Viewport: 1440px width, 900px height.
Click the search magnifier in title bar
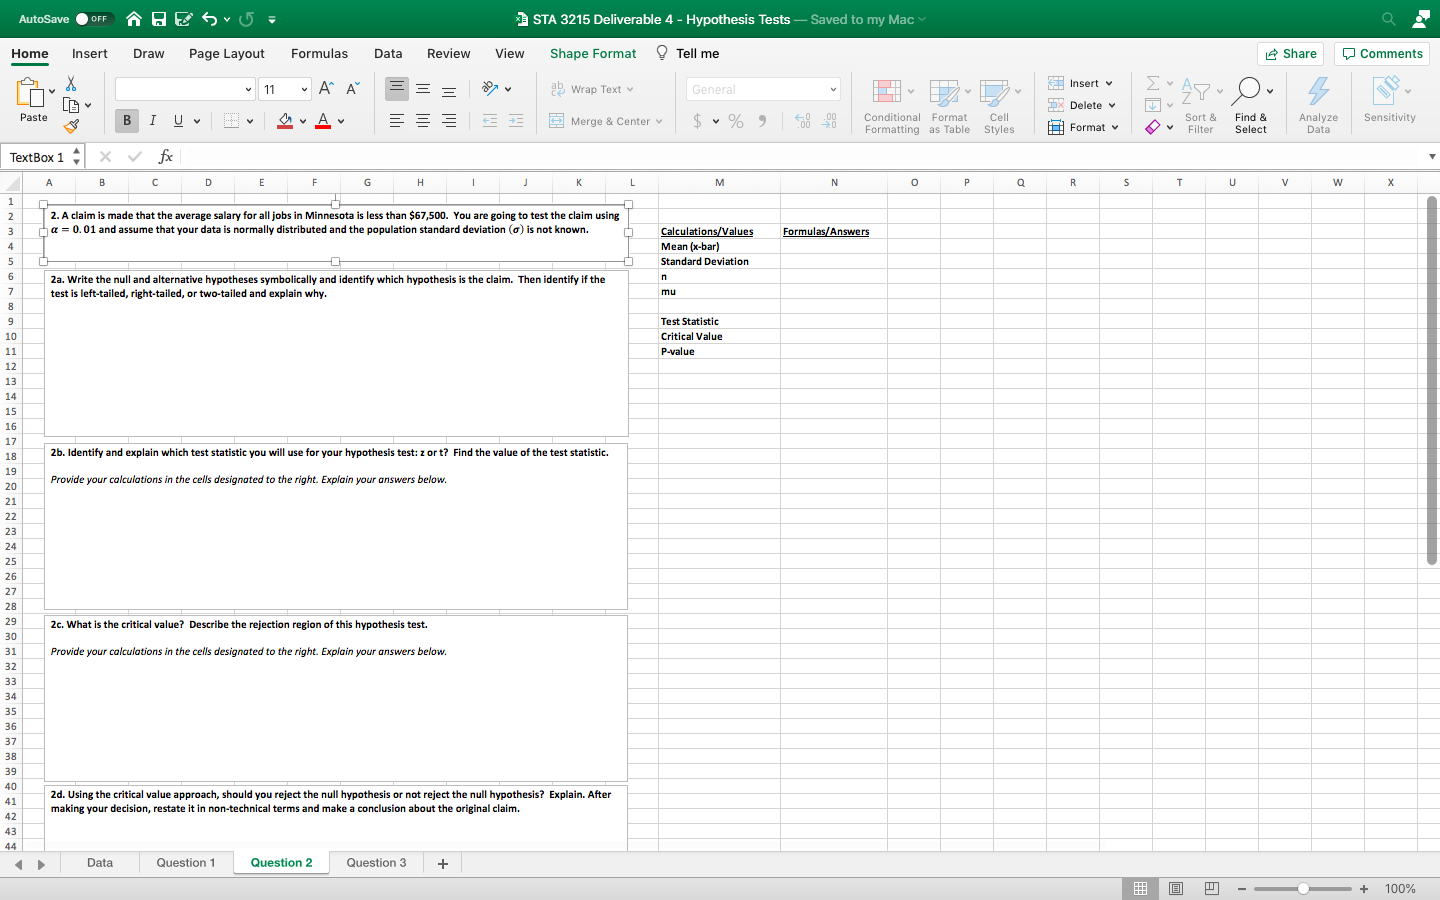click(x=1389, y=19)
